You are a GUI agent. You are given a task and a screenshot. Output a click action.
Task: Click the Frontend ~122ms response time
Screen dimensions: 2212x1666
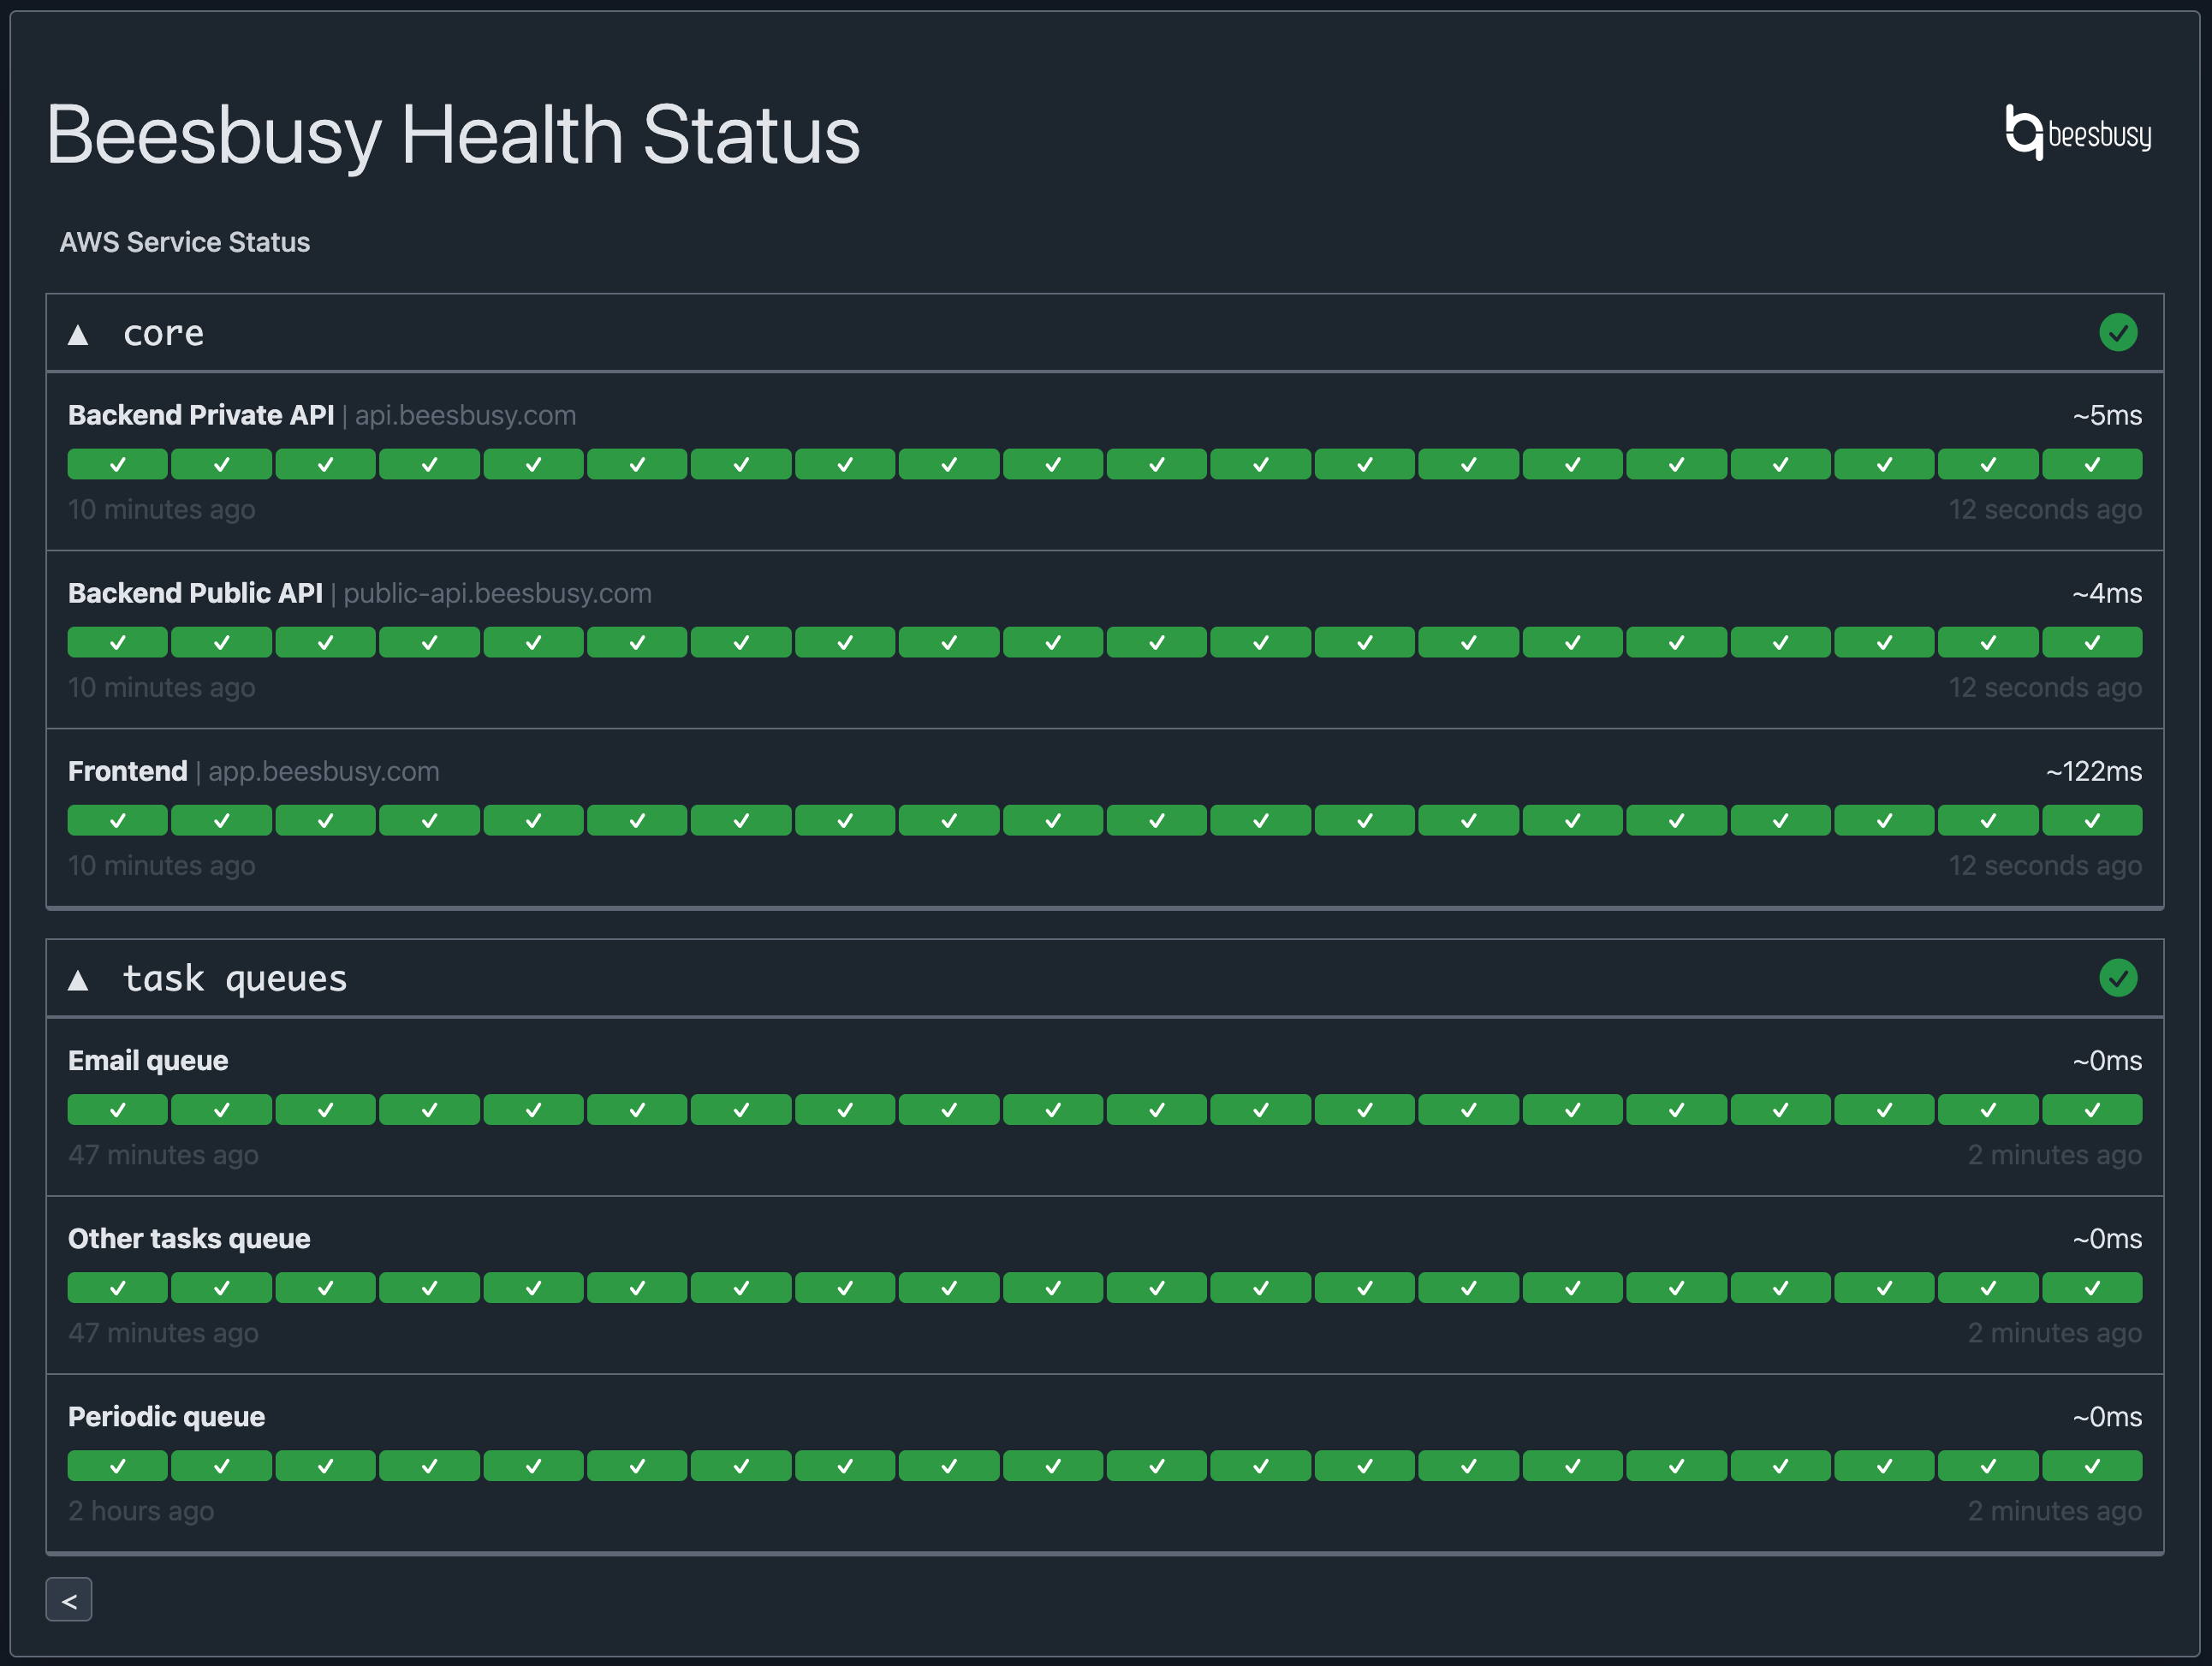(x=2093, y=771)
